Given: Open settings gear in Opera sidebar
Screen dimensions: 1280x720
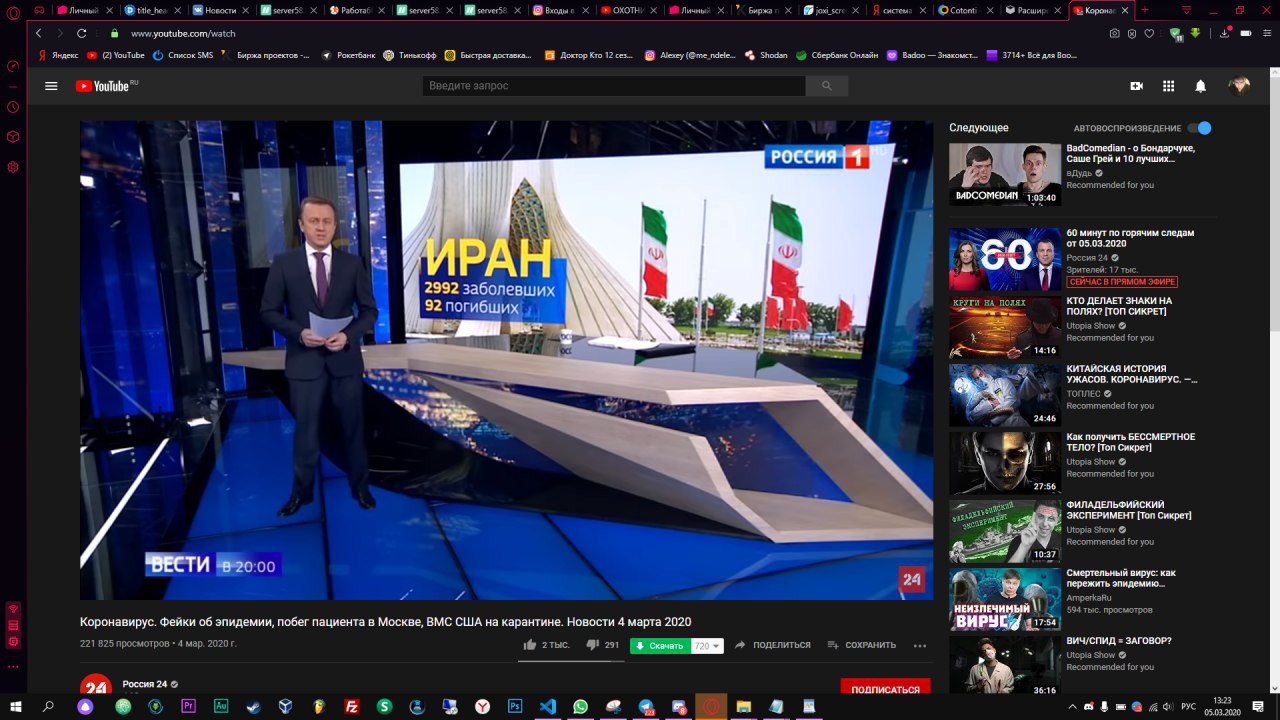Looking at the screenshot, I should [x=13, y=167].
